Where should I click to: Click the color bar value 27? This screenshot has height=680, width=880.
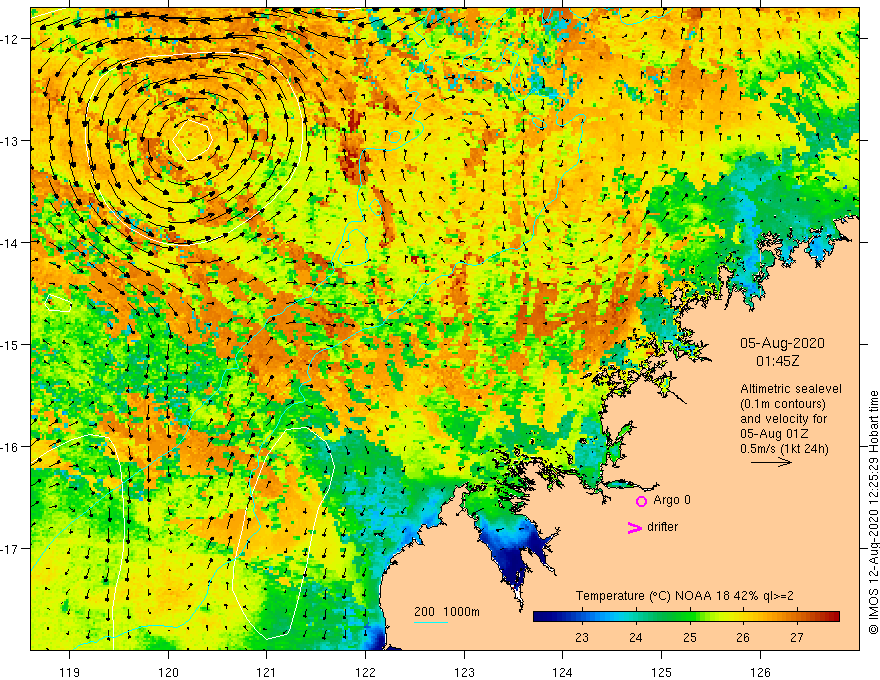pyautogui.click(x=796, y=637)
